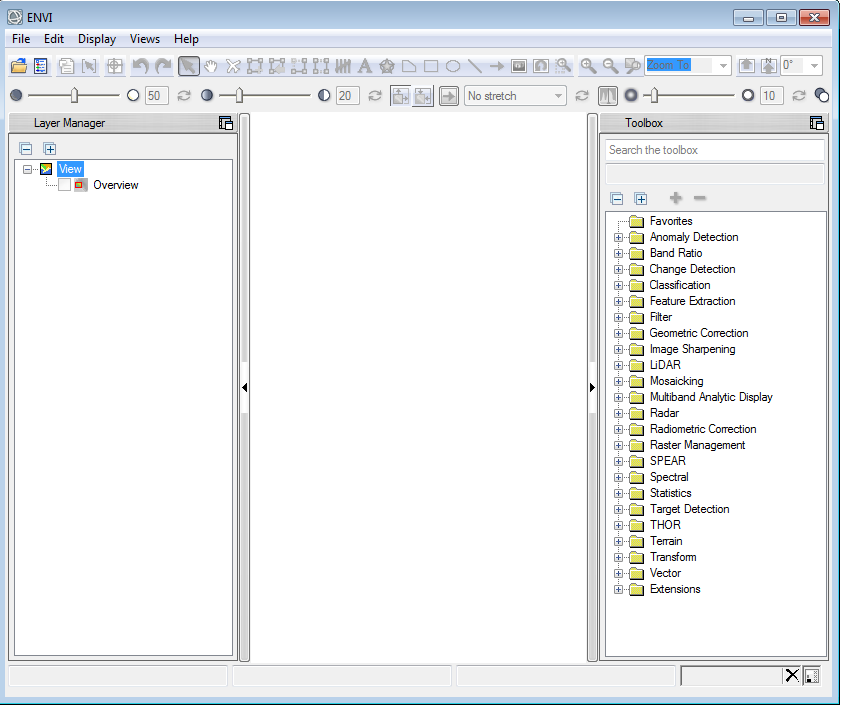Open a file with the folder icon

19,66
